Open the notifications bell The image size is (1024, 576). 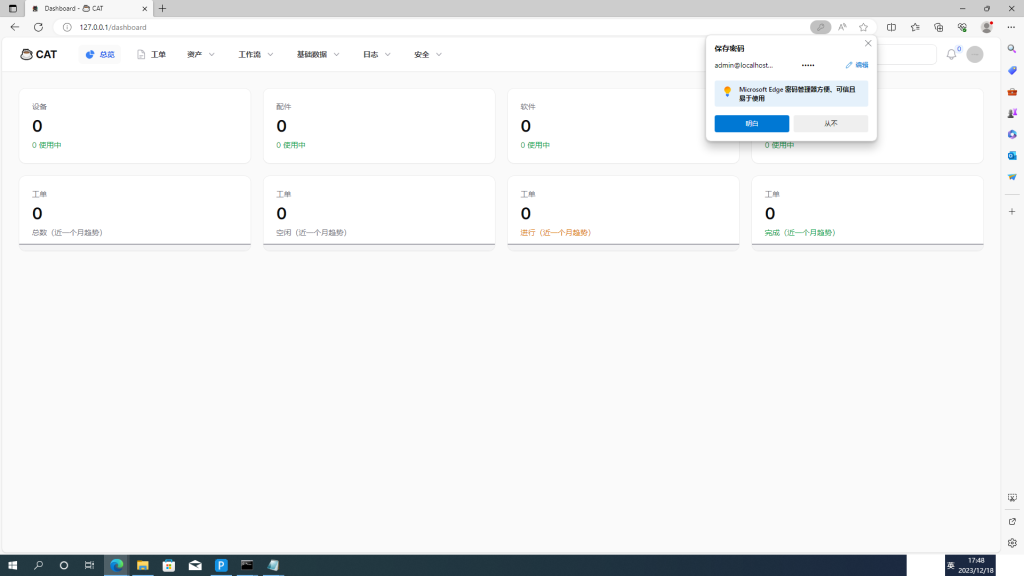952,54
